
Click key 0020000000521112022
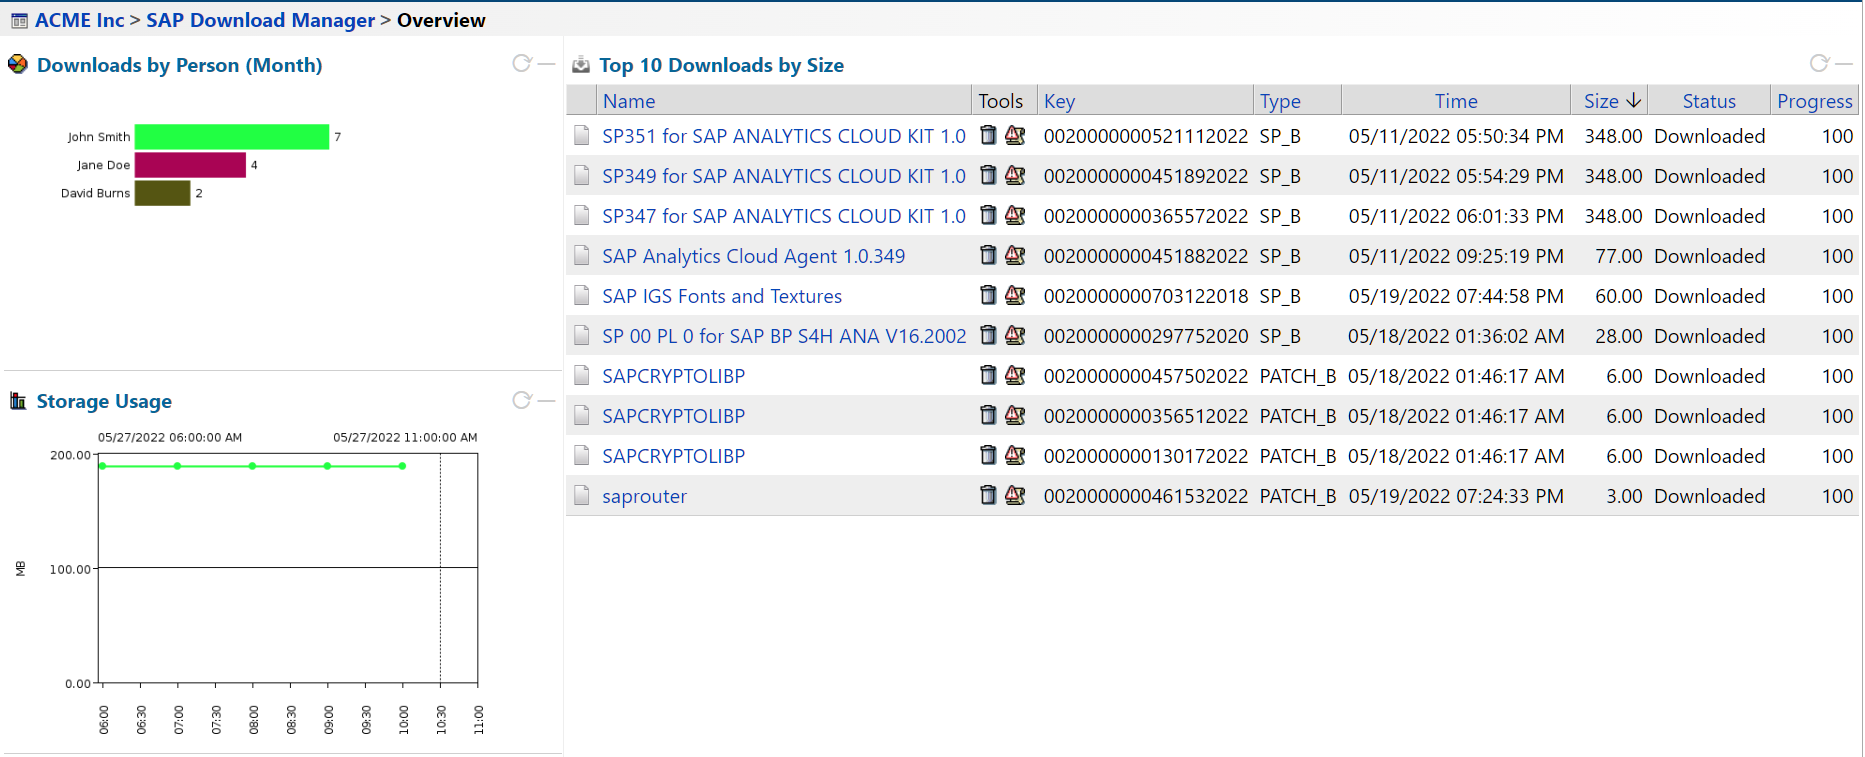[1146, 136]
